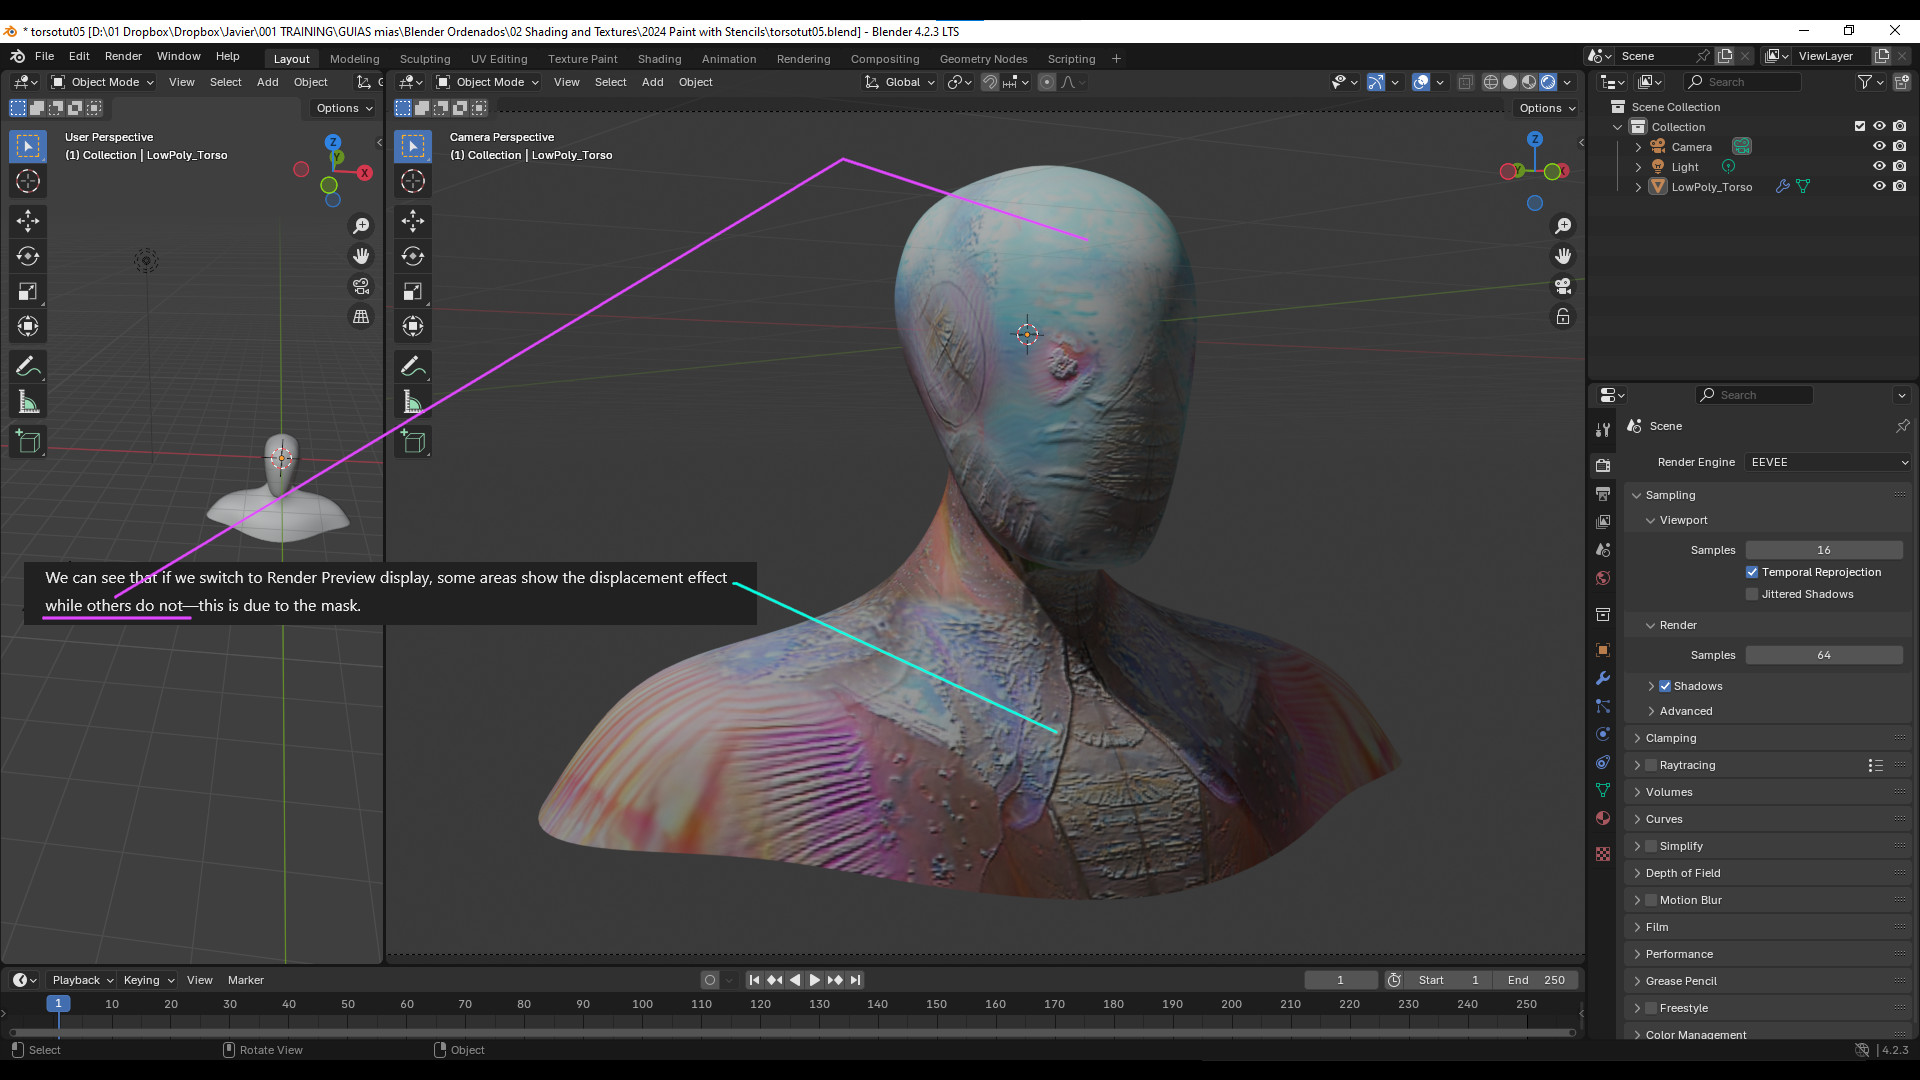
Task: Toggle perspective/orthographic grid icon in the left viewport
Action: [x=361, y=317]
